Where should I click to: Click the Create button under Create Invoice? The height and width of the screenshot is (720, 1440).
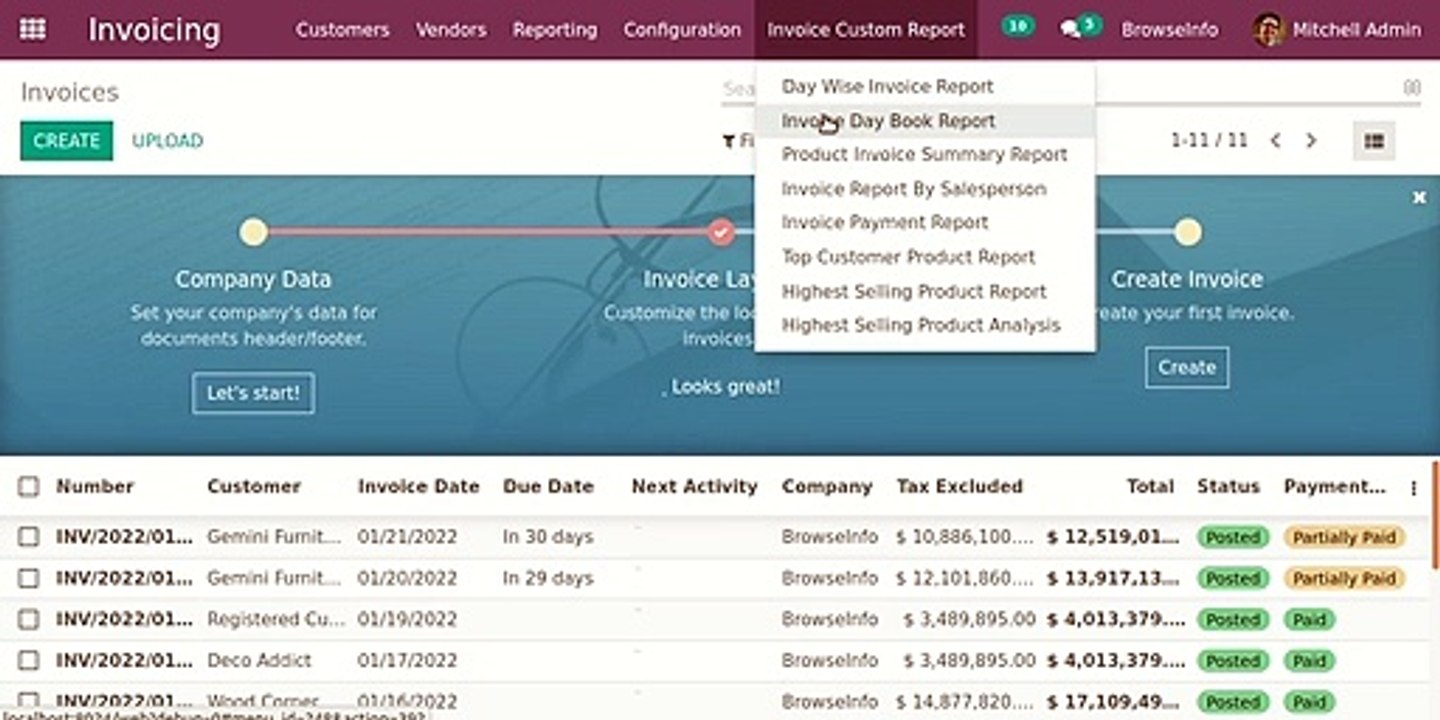point(1187,367)
